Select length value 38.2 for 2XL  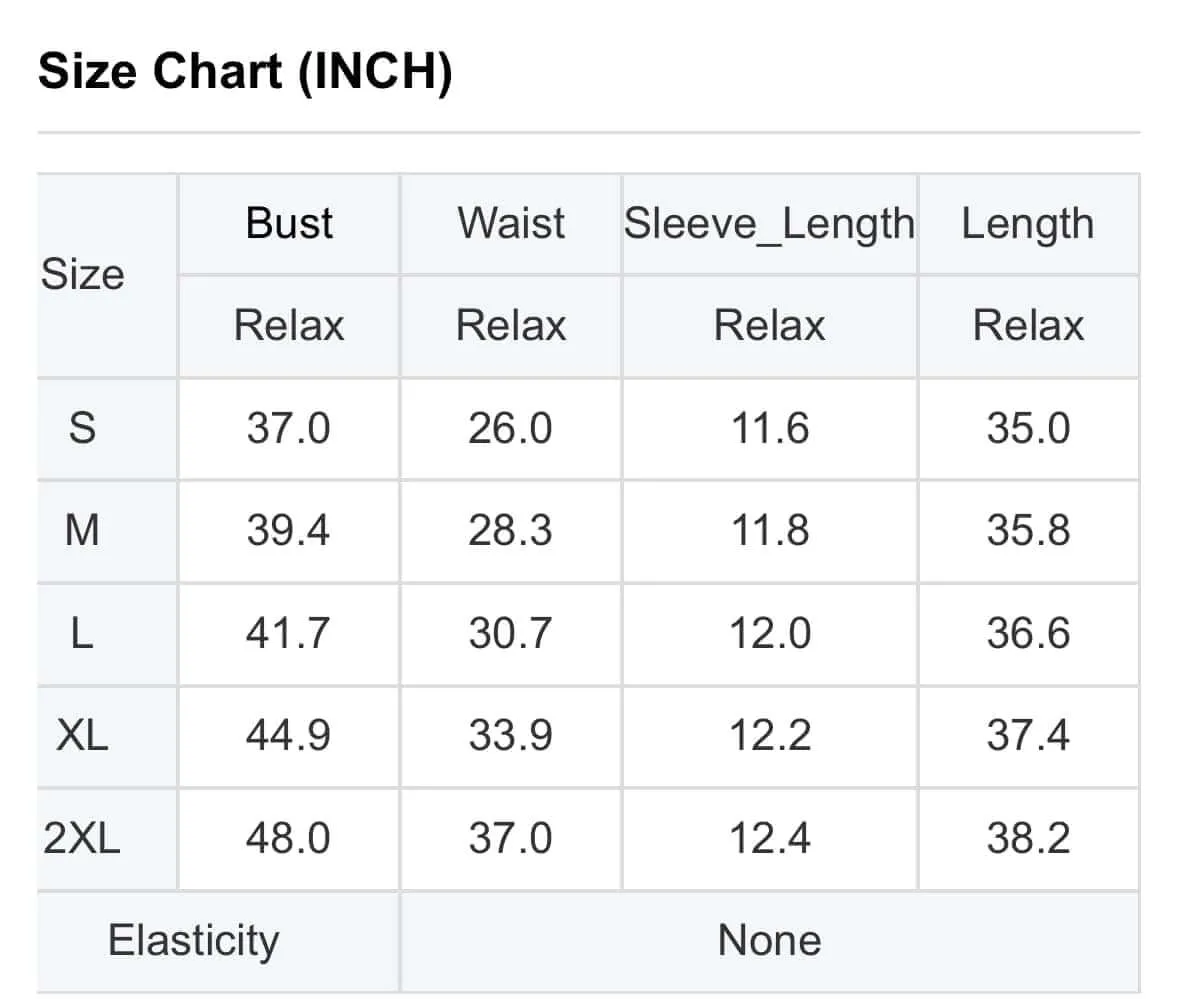point(1028,837)
